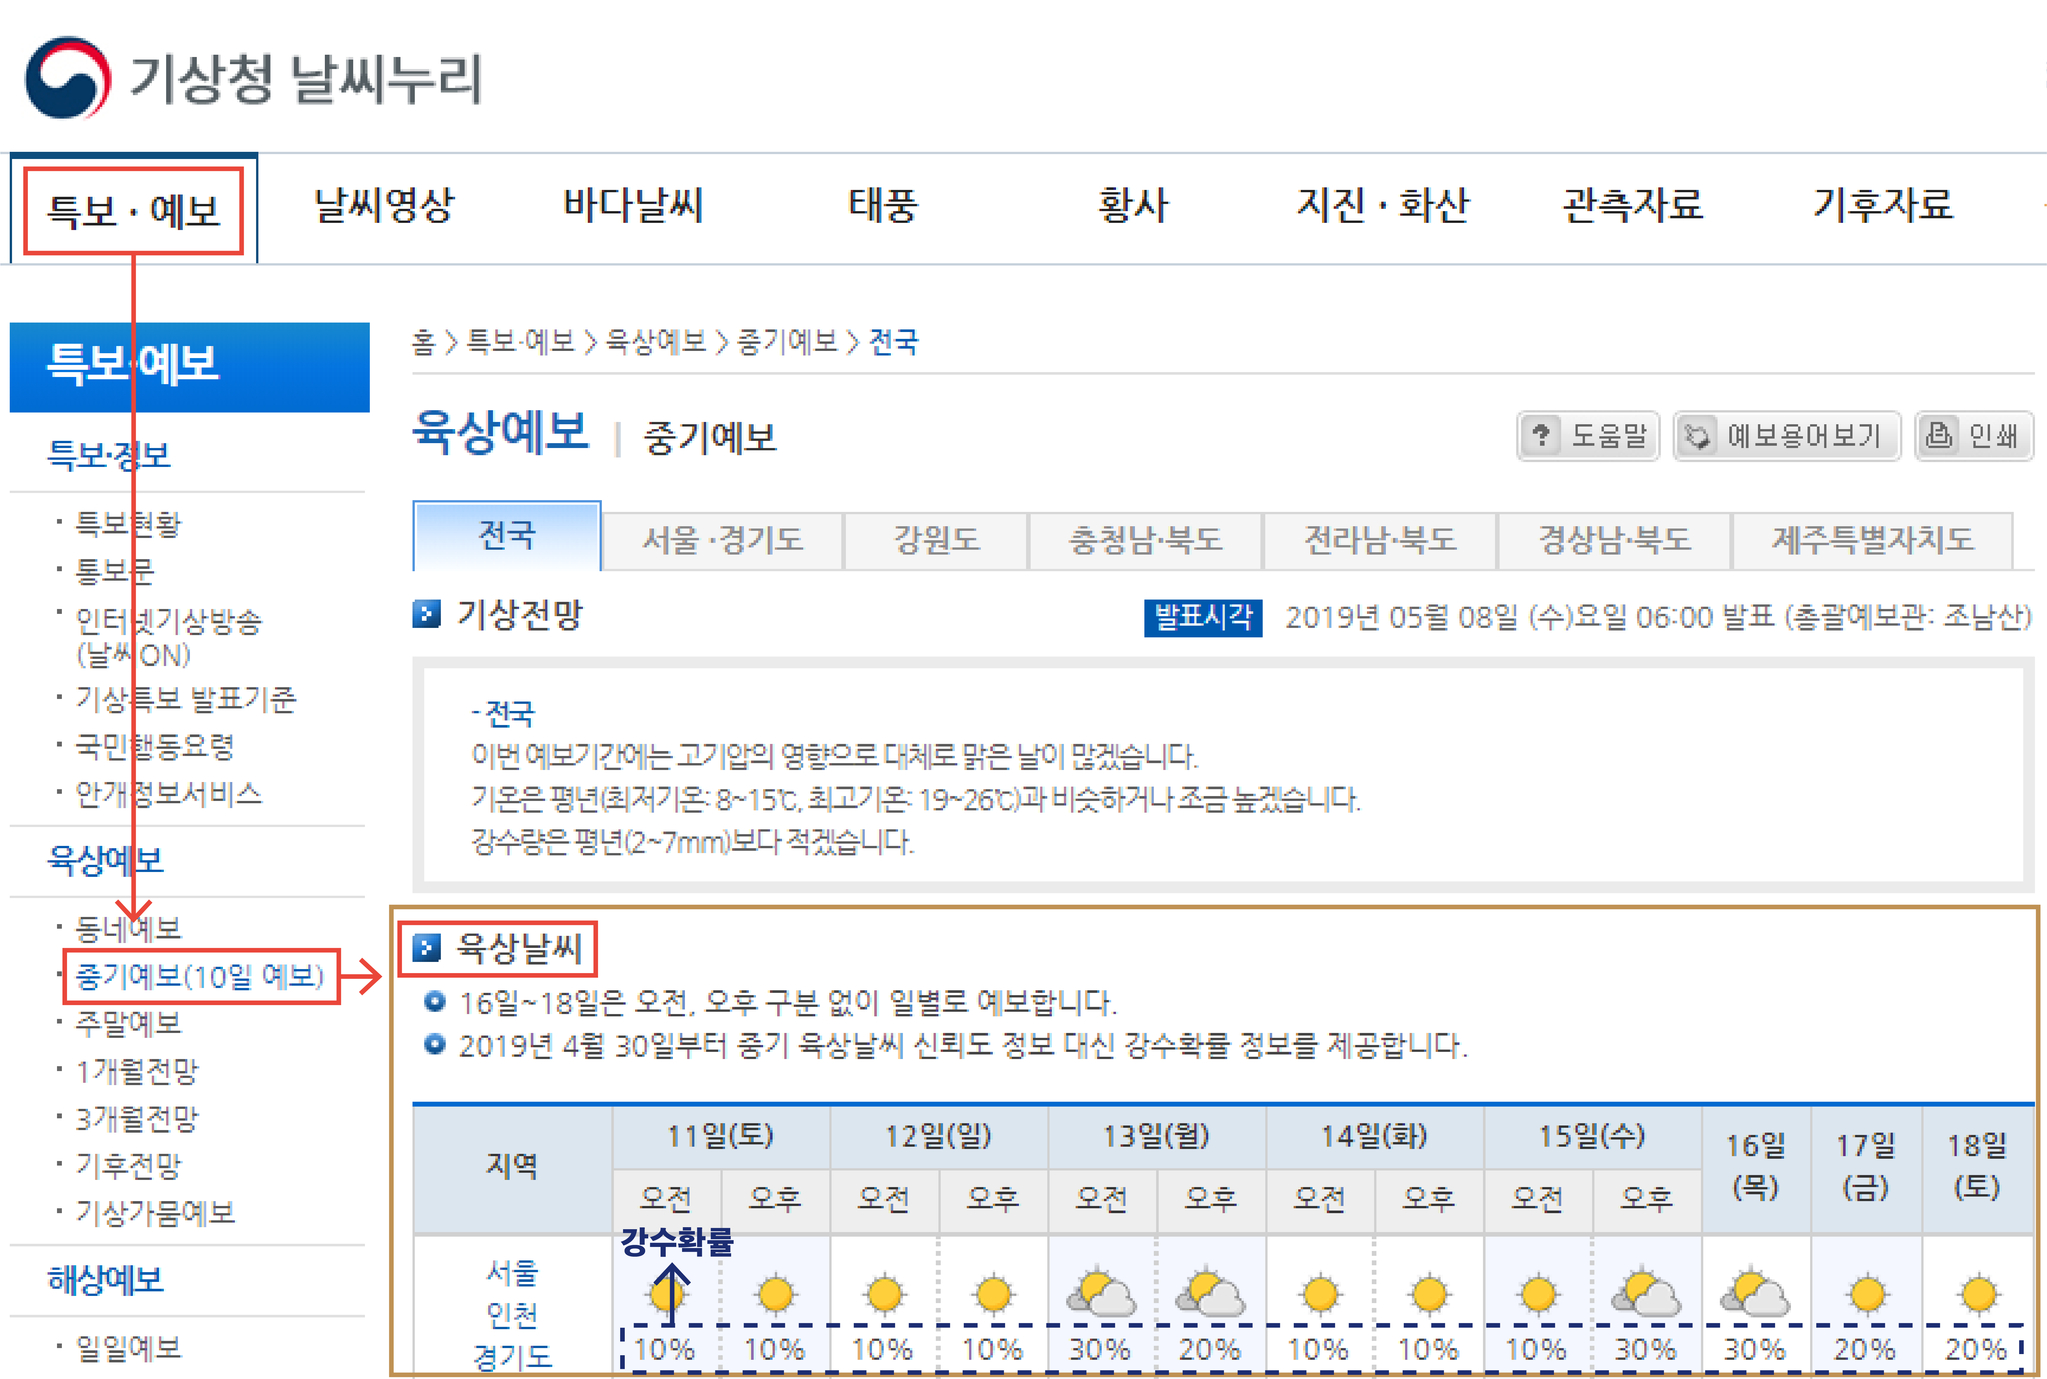Click partly cloudy icon for 13일 오전
Image resolution: width=2047 pixels, height=1379 pixels.
[1101, 1293]
